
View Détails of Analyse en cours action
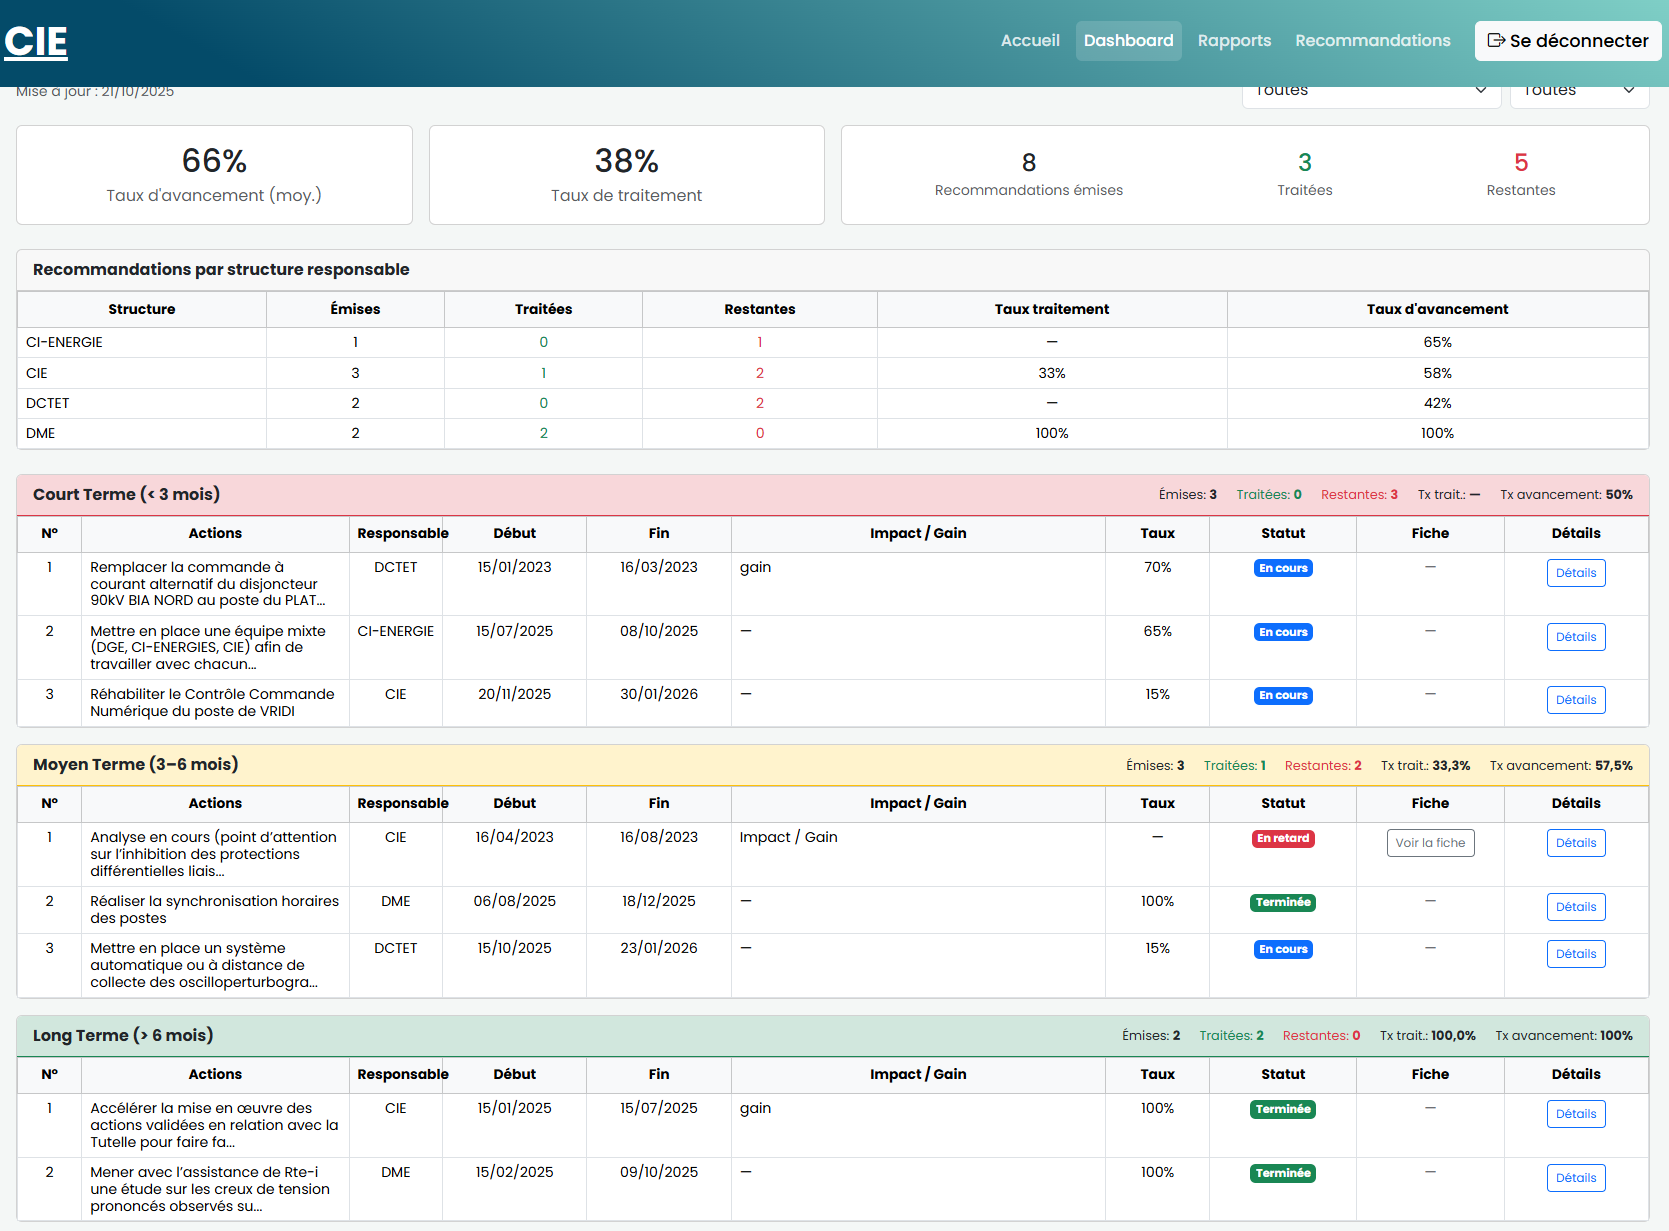click(x=1575, y=843)
